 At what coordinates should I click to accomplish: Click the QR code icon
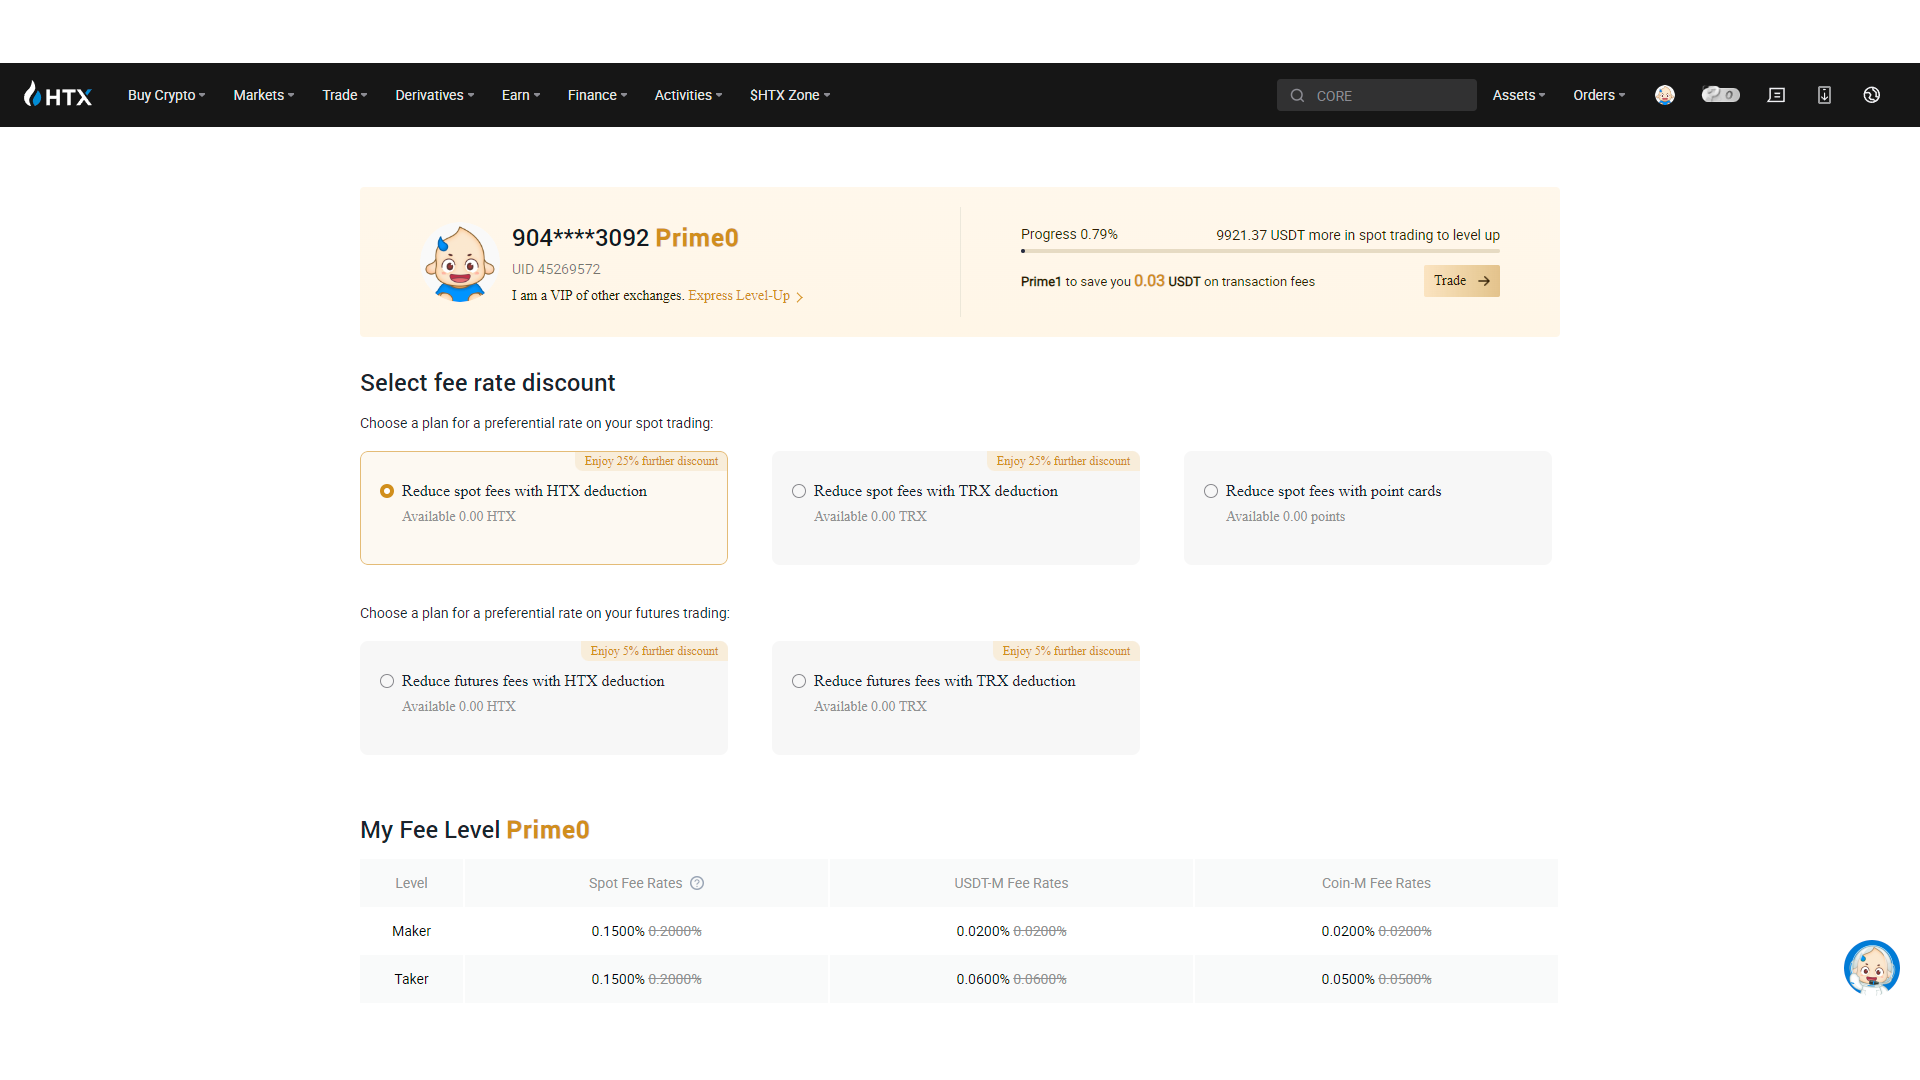(1824, 94)
